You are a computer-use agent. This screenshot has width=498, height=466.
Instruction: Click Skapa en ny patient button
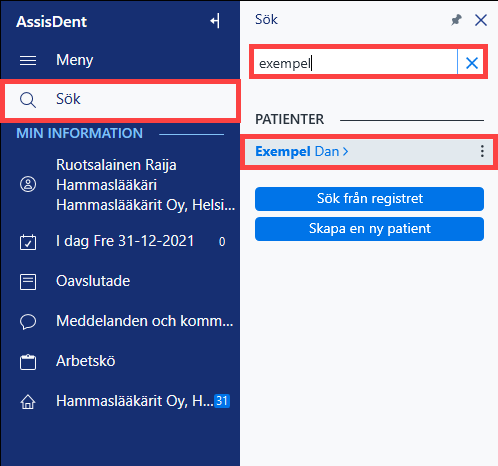click(369, 229)
